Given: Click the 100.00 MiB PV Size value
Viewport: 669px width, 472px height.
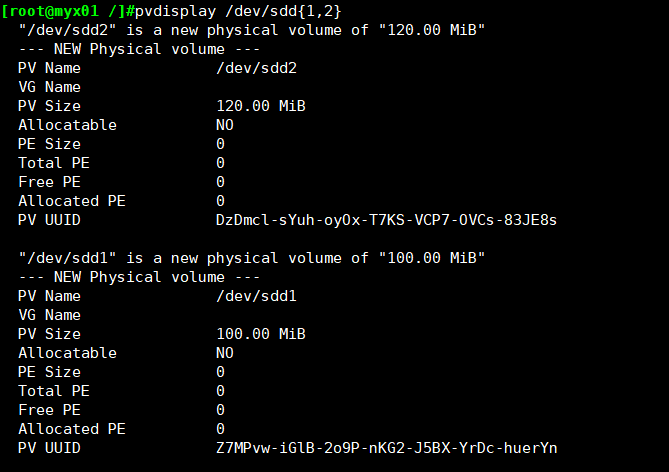Looking at the screenshot, I should coord(261,334).
